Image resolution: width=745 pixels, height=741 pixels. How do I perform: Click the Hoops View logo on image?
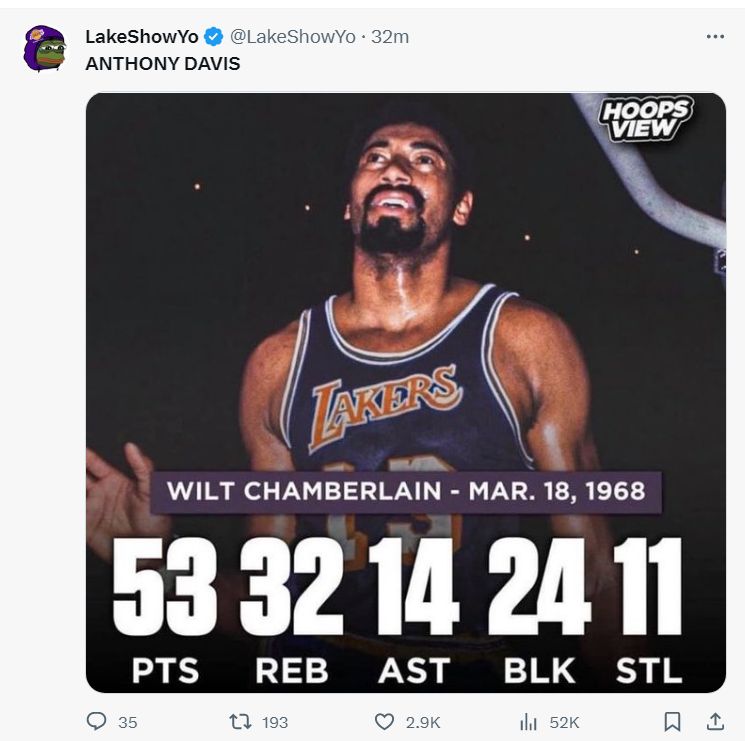pyautogui.click(x=645, y=120)
